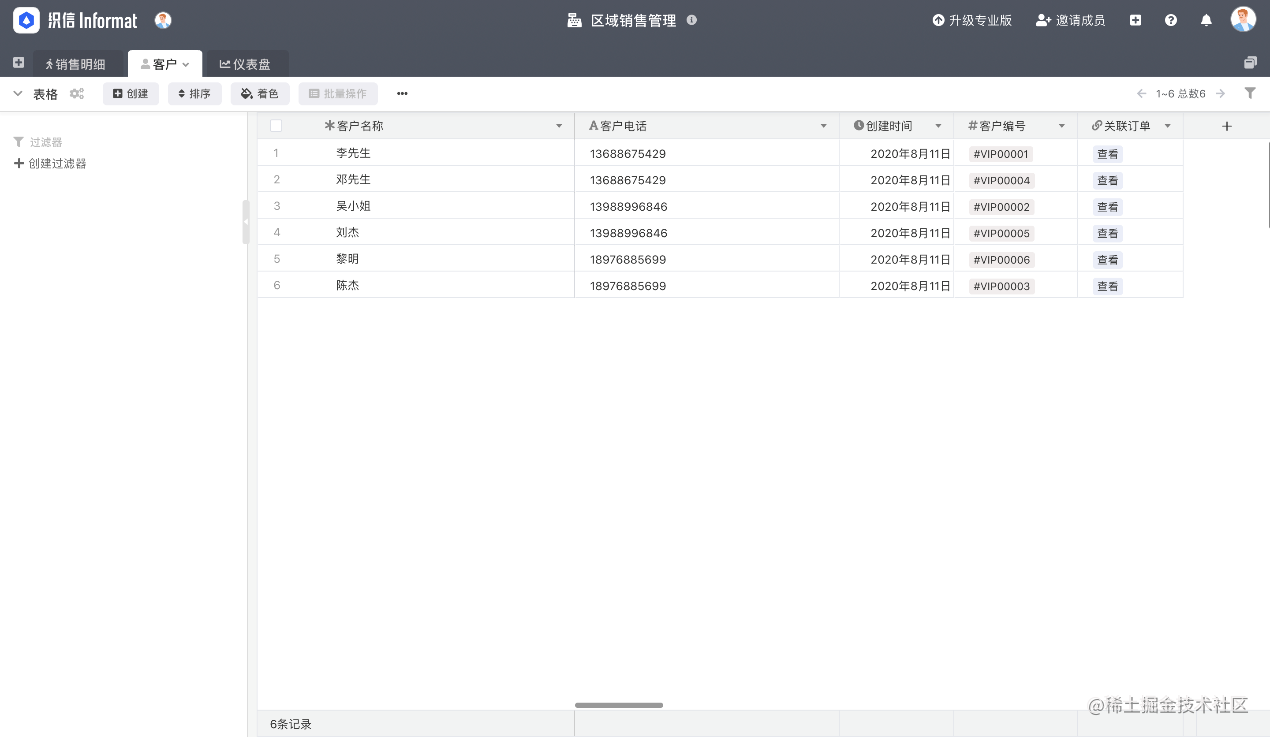
Task: Click the plus square icon in top bar
Action: click(1135, 20)
